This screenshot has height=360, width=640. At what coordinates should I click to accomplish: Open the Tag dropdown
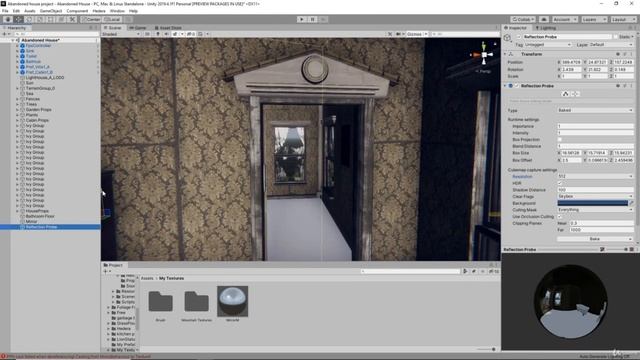click(x=548, y=44)
